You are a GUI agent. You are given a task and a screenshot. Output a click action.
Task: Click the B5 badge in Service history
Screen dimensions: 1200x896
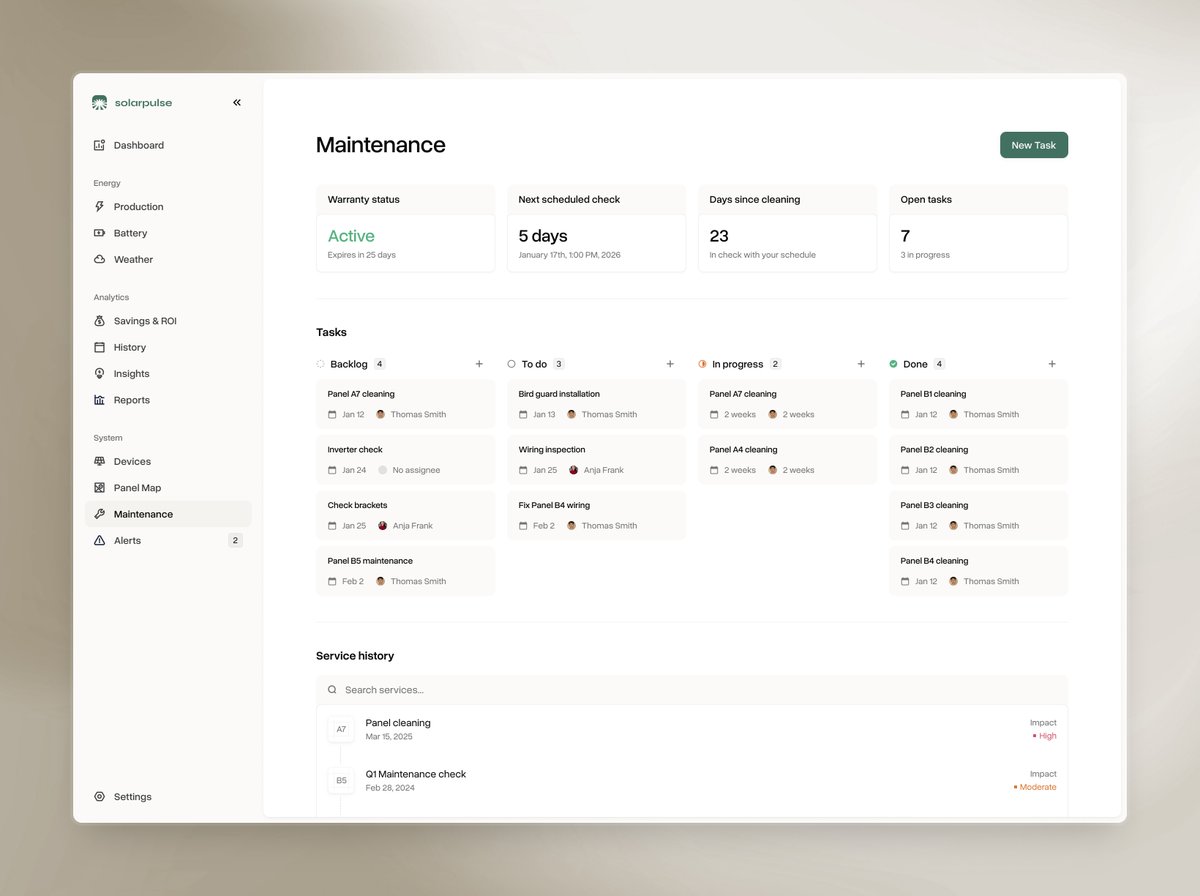tap(341, 780)
